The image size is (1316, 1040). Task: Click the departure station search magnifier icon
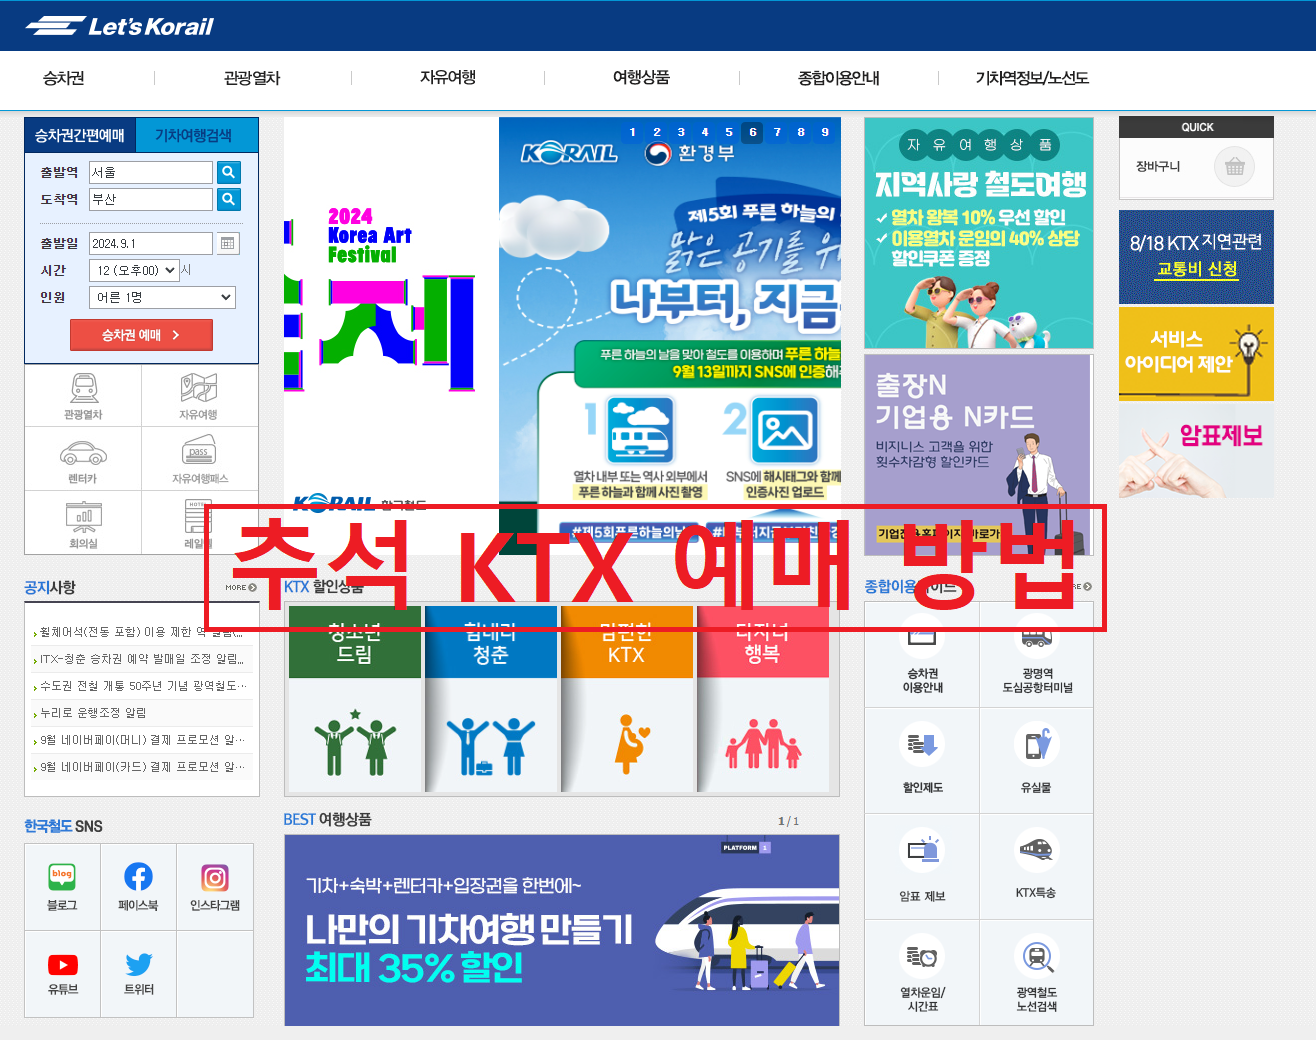click(x=229, y=172)
